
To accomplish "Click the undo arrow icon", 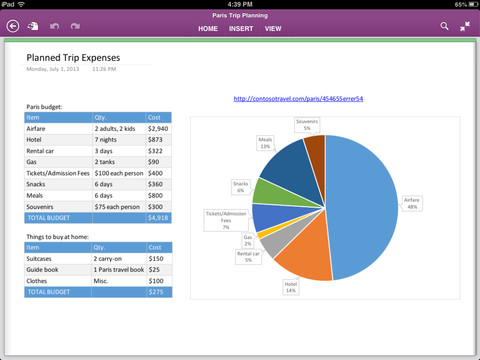I will click(x=55, y=26).
